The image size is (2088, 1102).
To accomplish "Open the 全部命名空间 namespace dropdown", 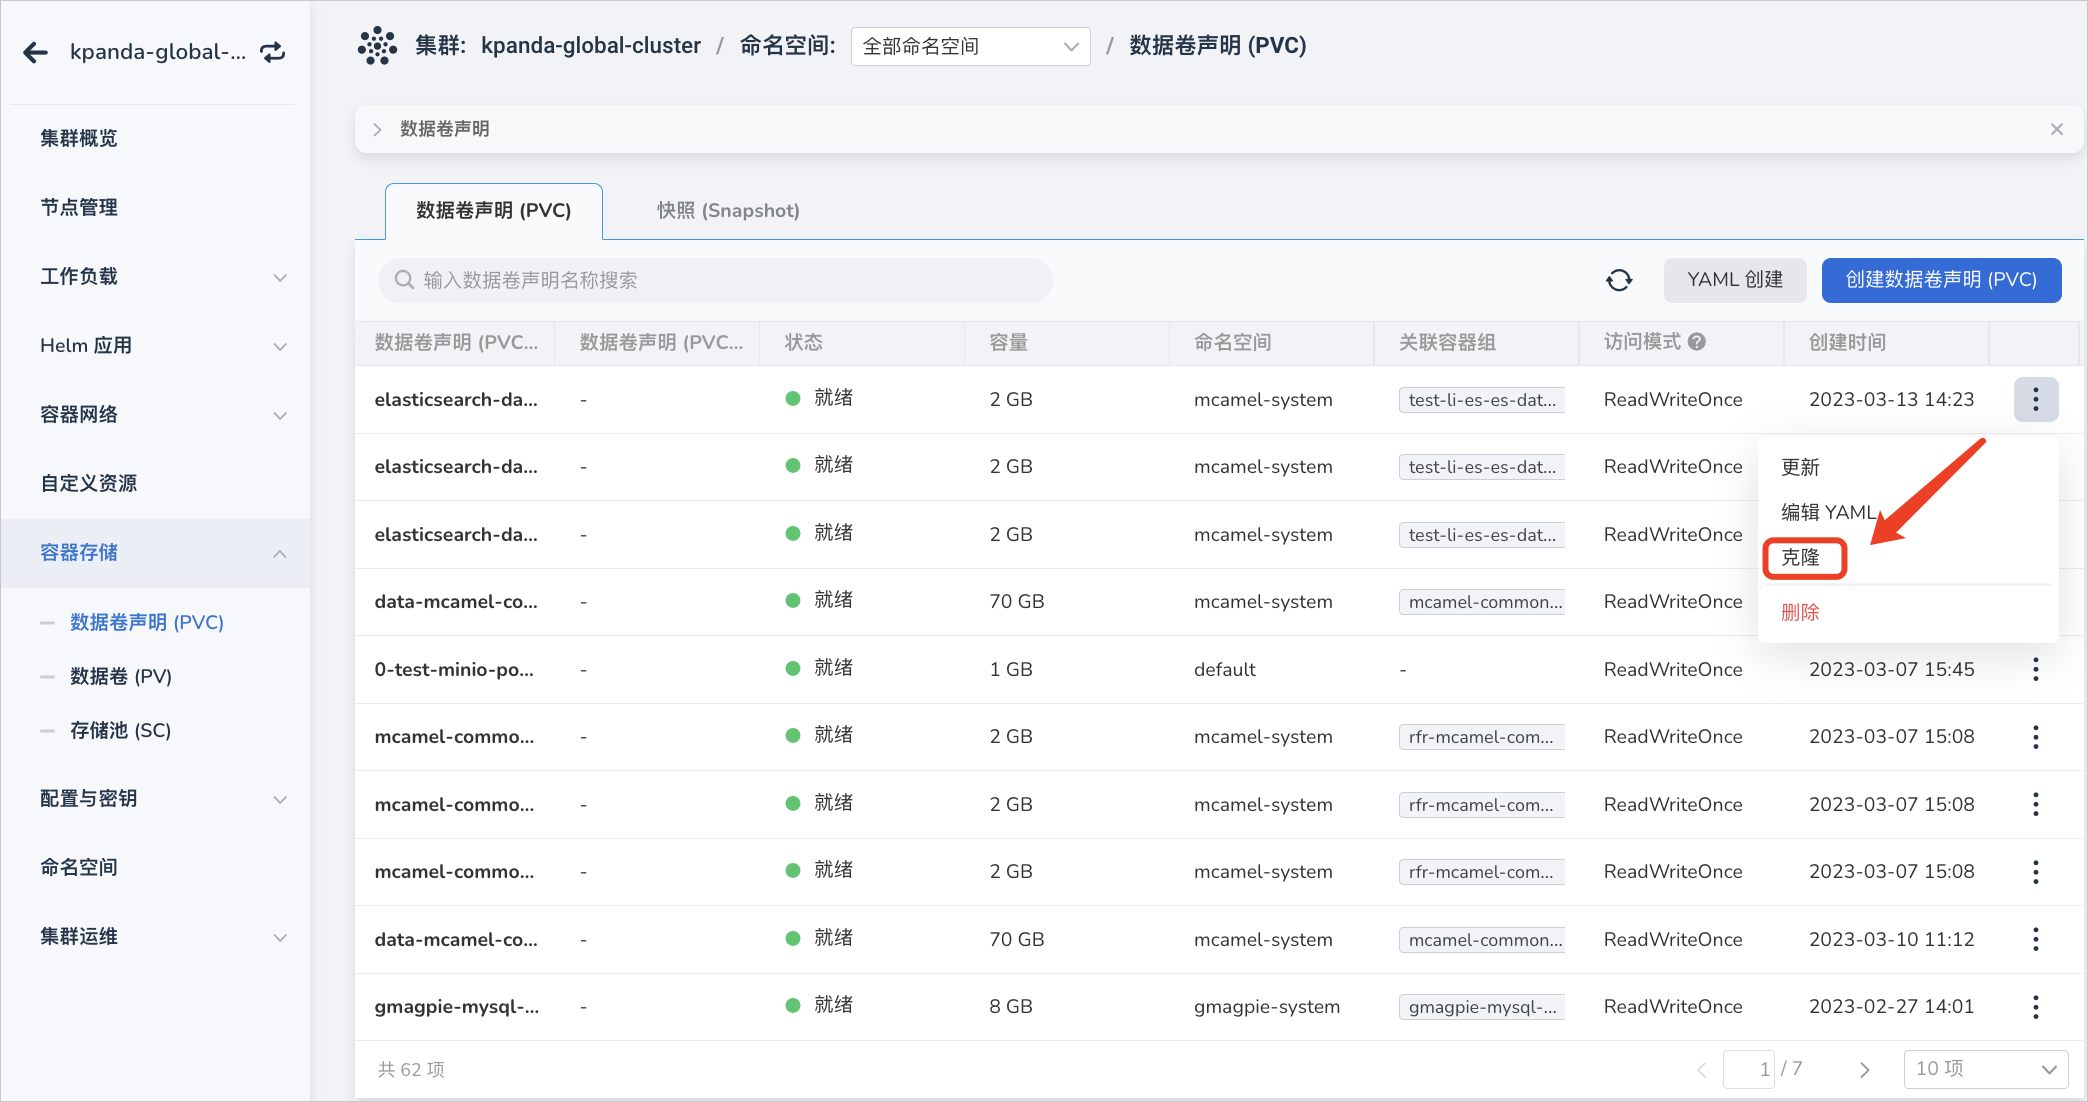I will pyautogui.click(x=970, y=46).
